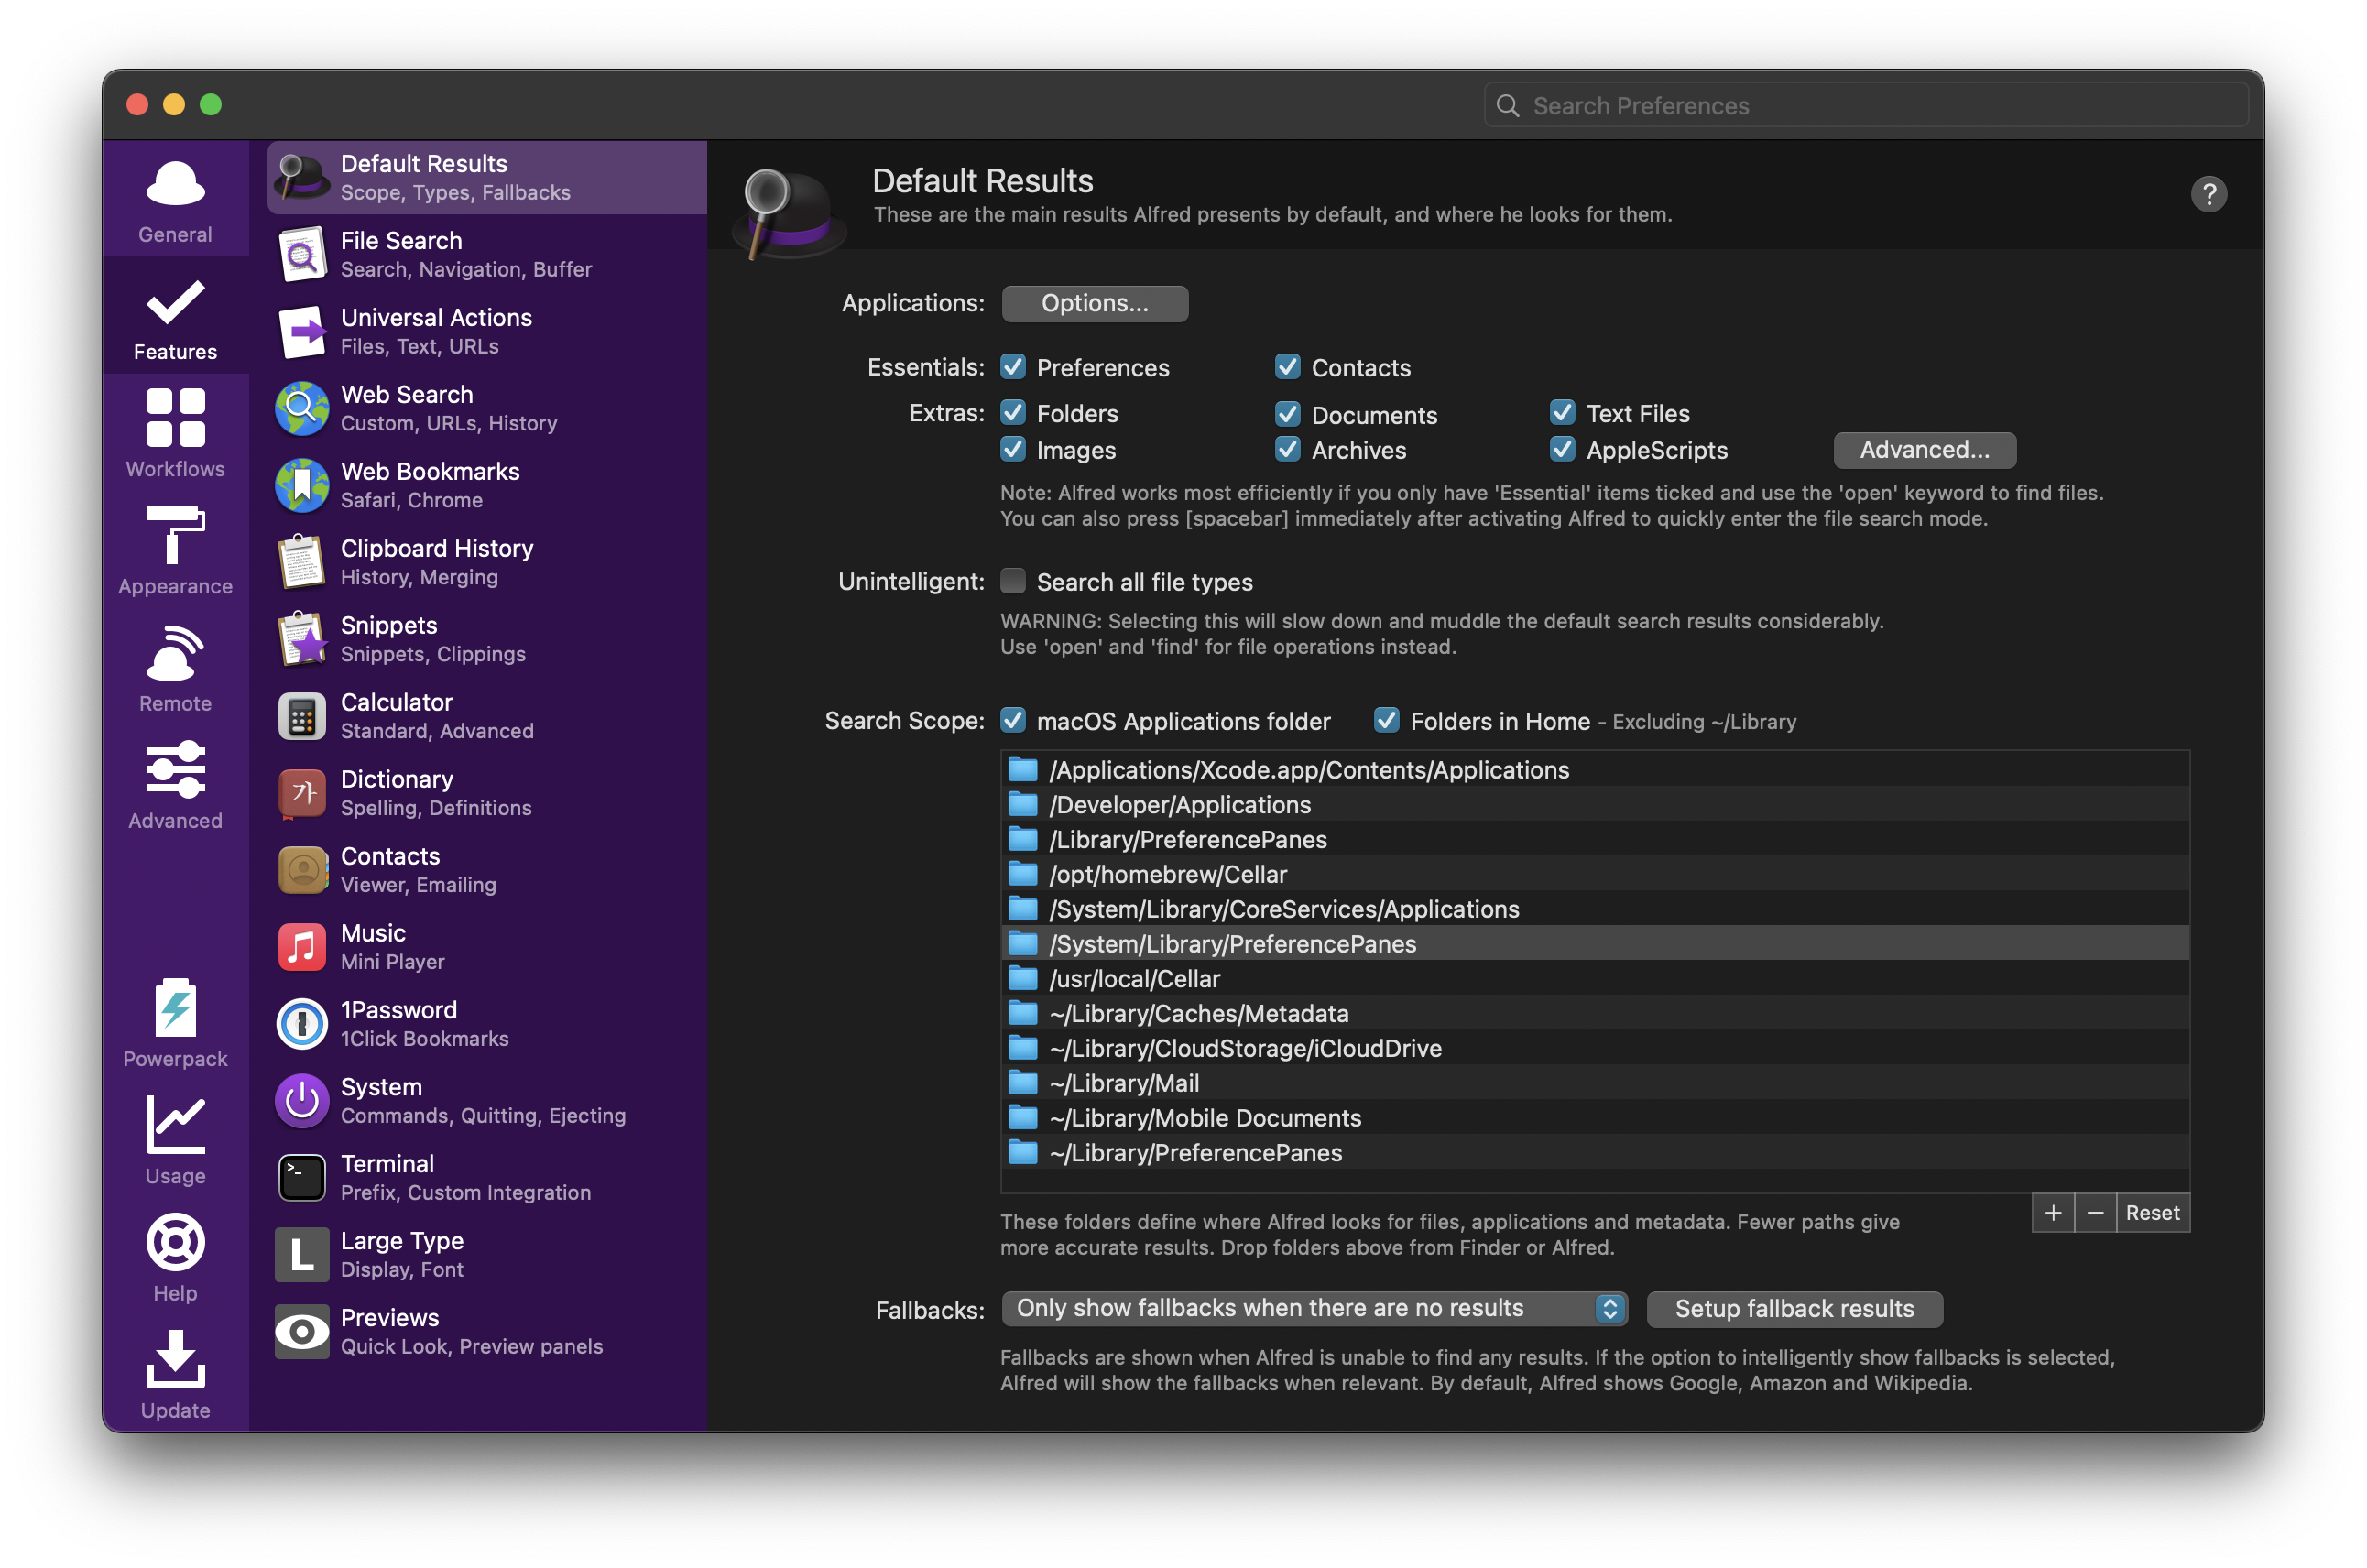
Task: Click the Calculator icon
Action: point(302,717)
